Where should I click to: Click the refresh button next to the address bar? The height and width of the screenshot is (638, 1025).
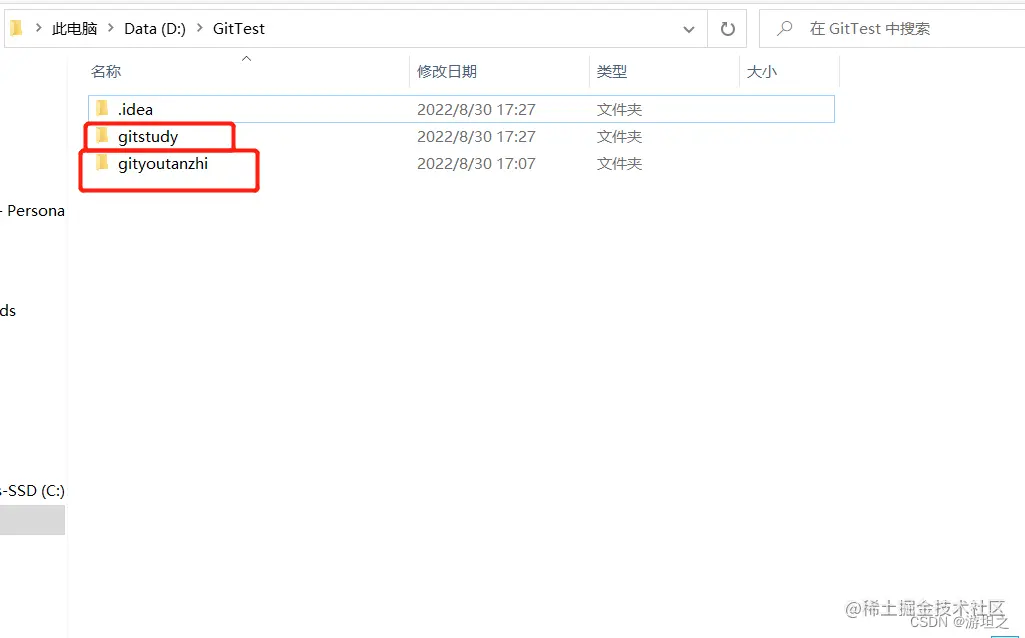point(727,29)
